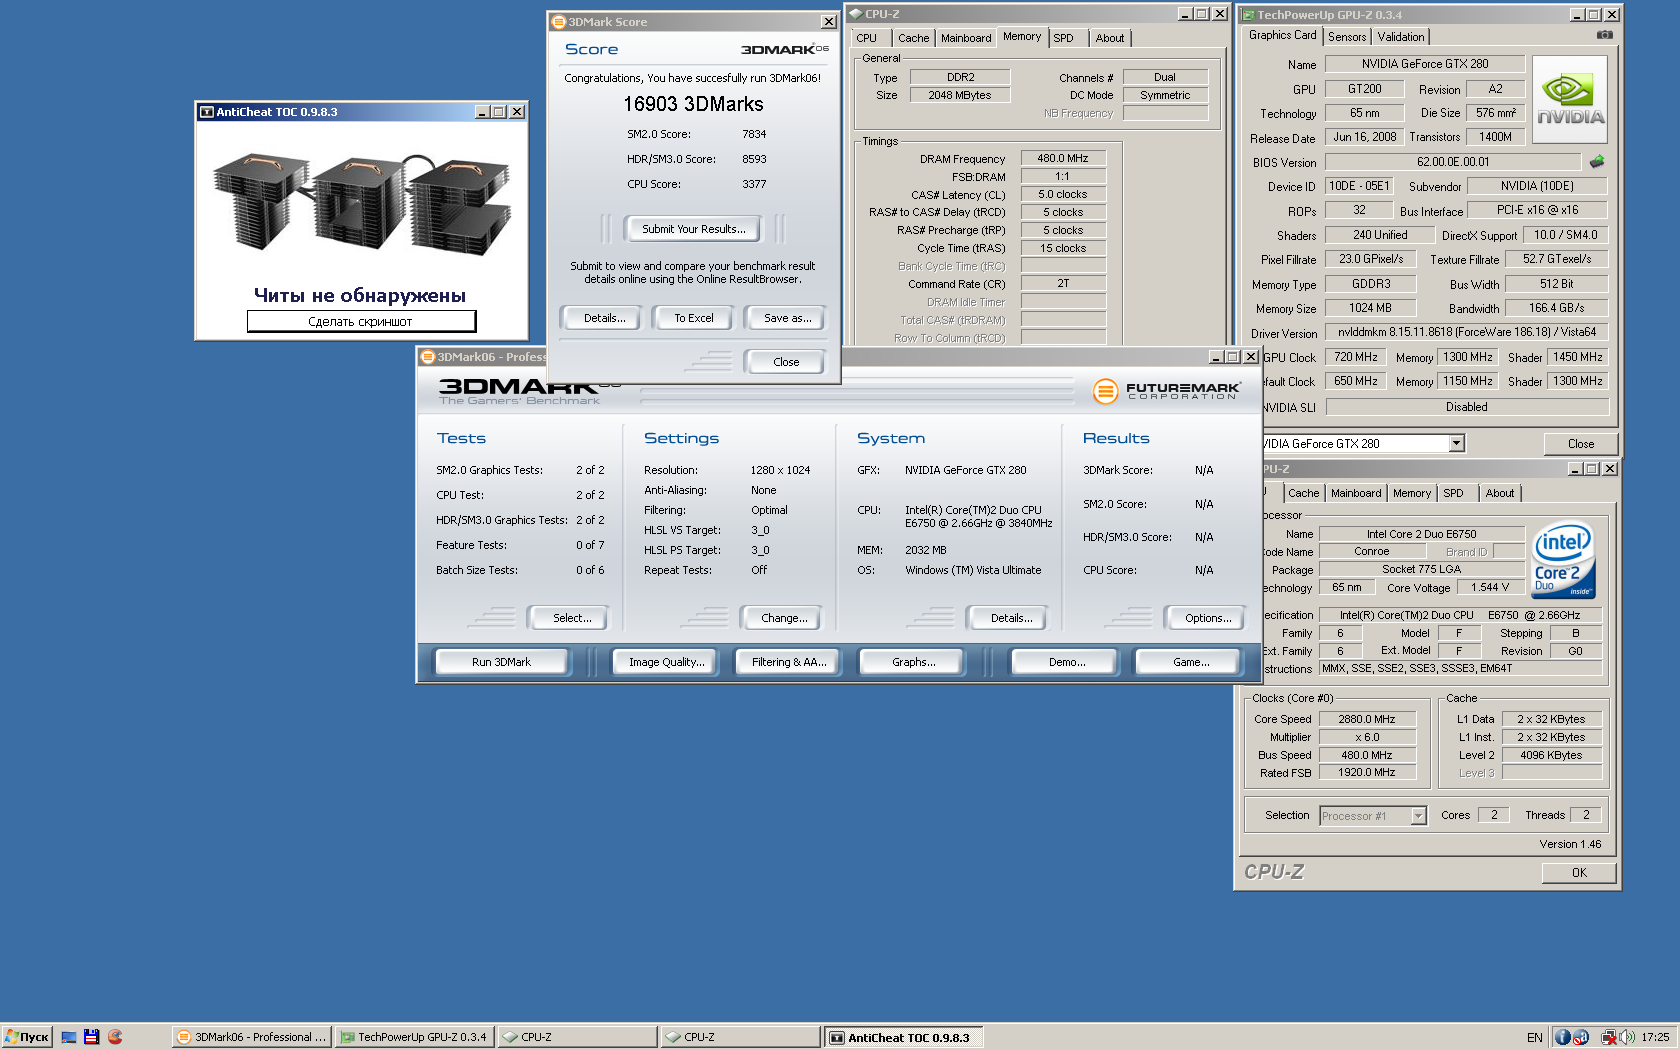Click the floppy disk quick launch icon
This screenshot has height=1050, width=1680.
[x=92, y=1037]
